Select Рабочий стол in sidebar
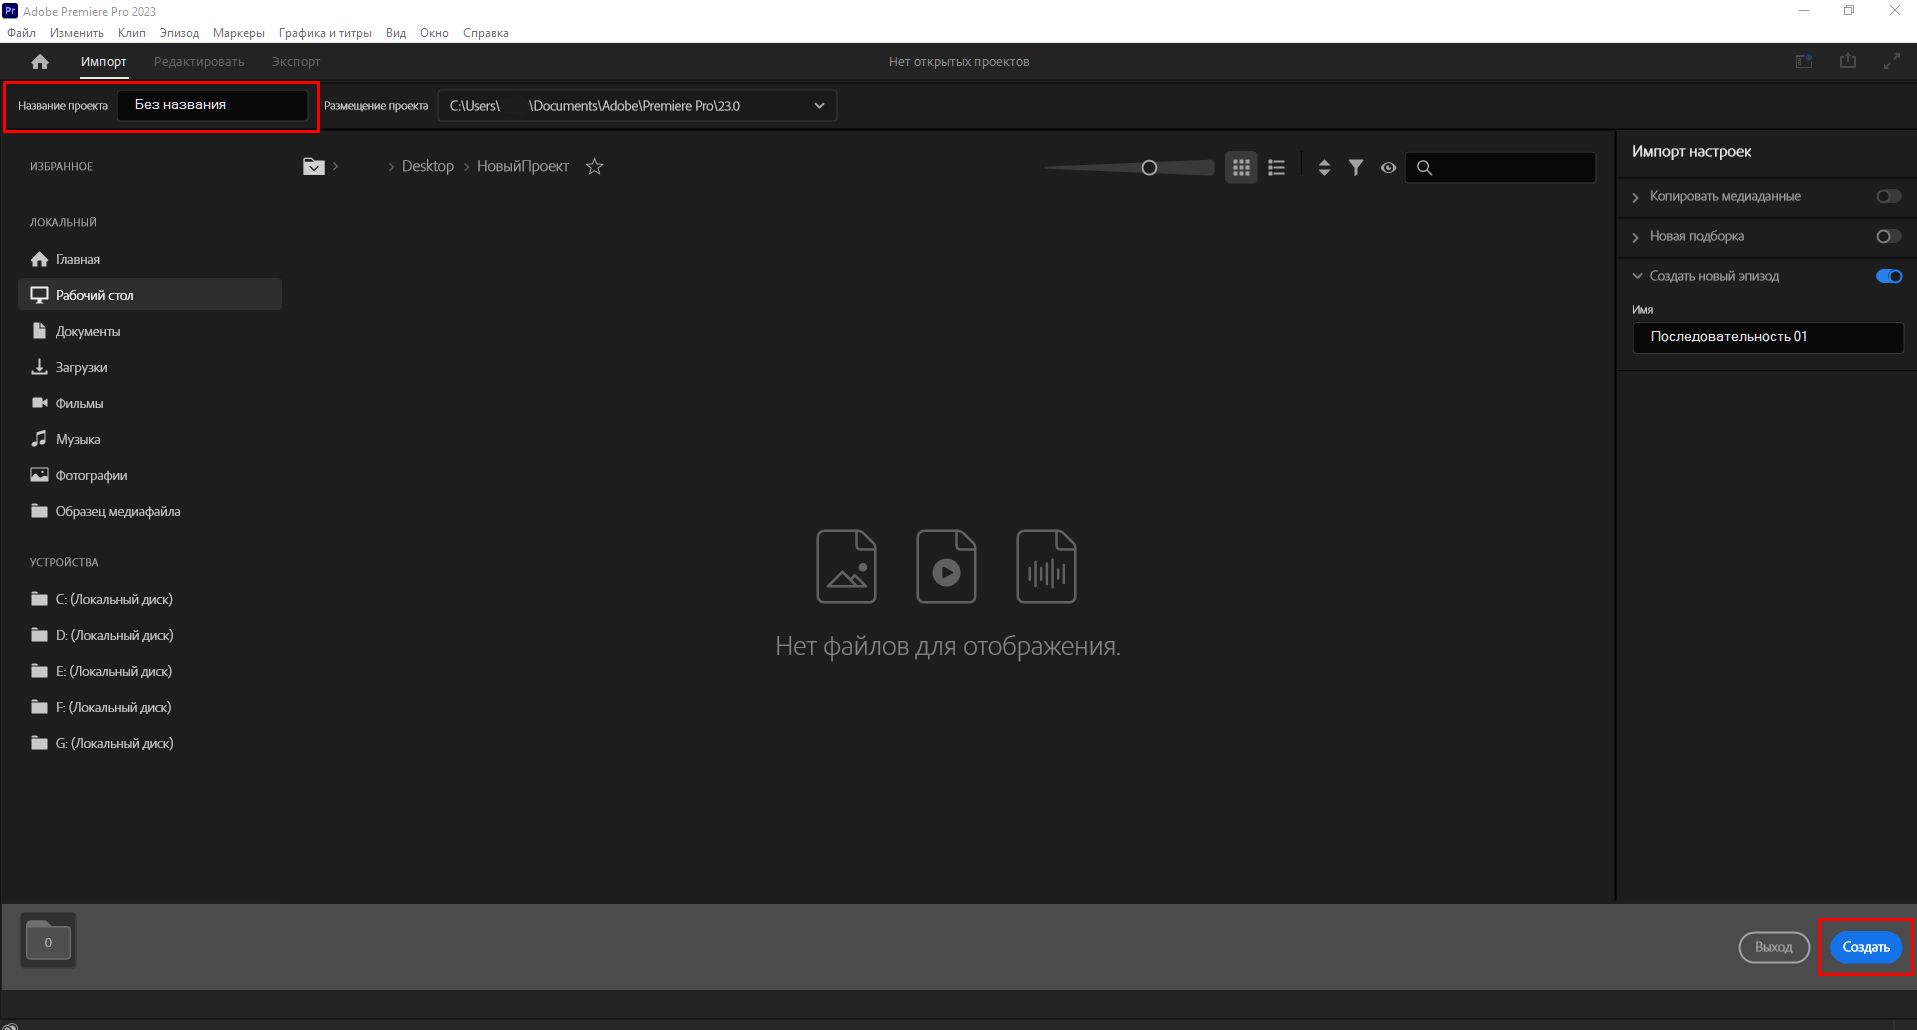The image size is (1917, 1030). click(x=150, y=295)
